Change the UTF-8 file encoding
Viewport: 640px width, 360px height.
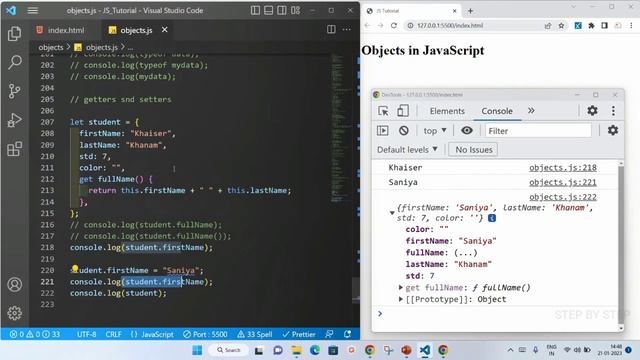point(86,334)
